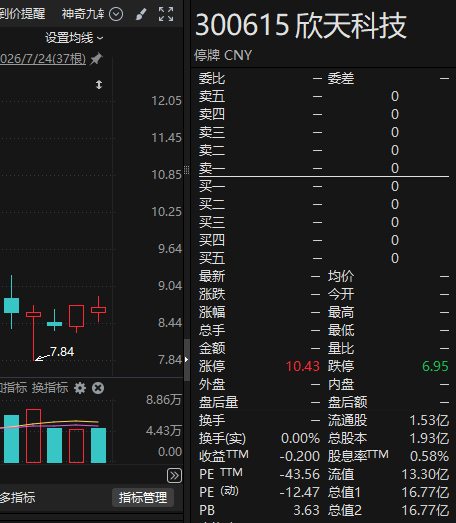The height and width of the screenshot is (523, 456).
Task: Select the drawing brush tool icon
Action: click(x=141, y=14)
